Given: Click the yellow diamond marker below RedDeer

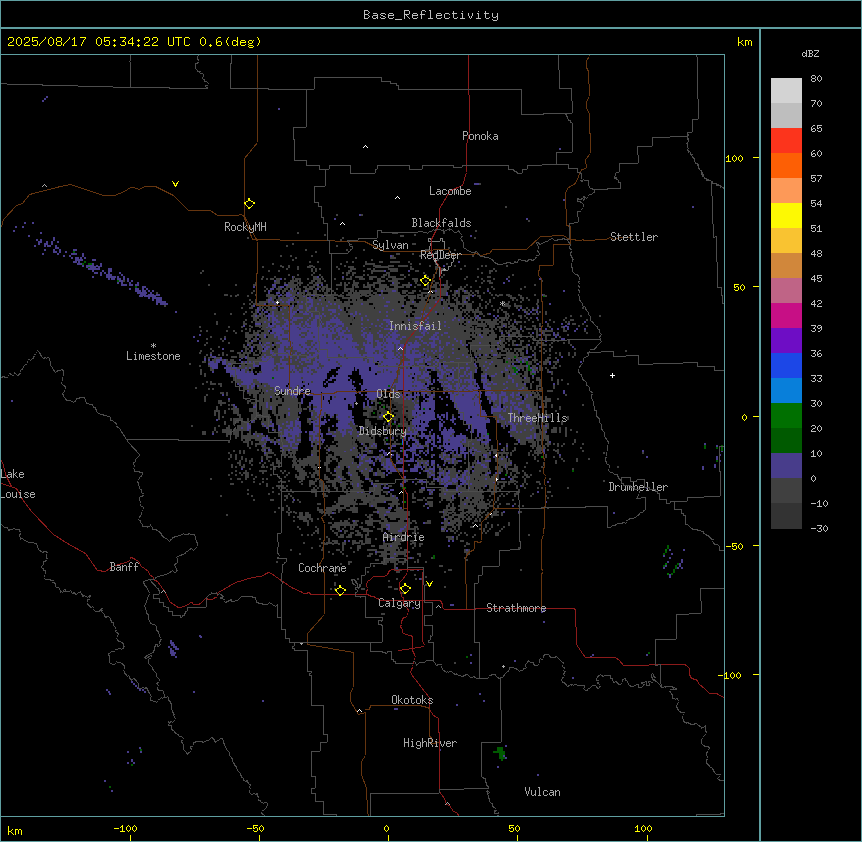Looking at the screenshot, I should pyautogui.click(x=425, y=281).
